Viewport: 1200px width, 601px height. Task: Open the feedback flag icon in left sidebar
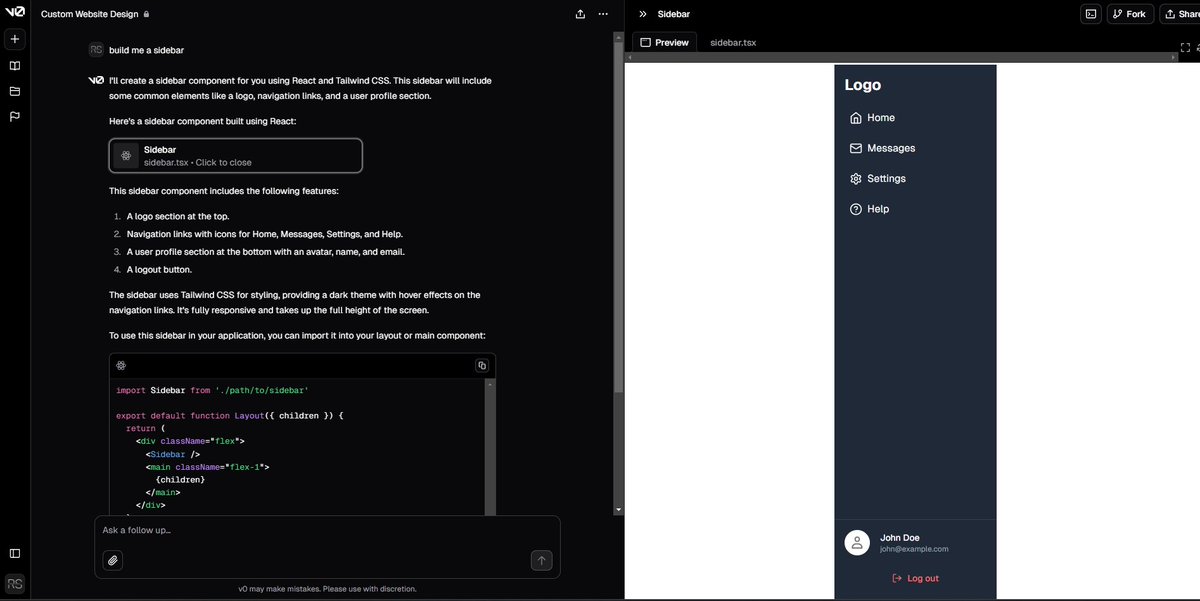(14, 115)
